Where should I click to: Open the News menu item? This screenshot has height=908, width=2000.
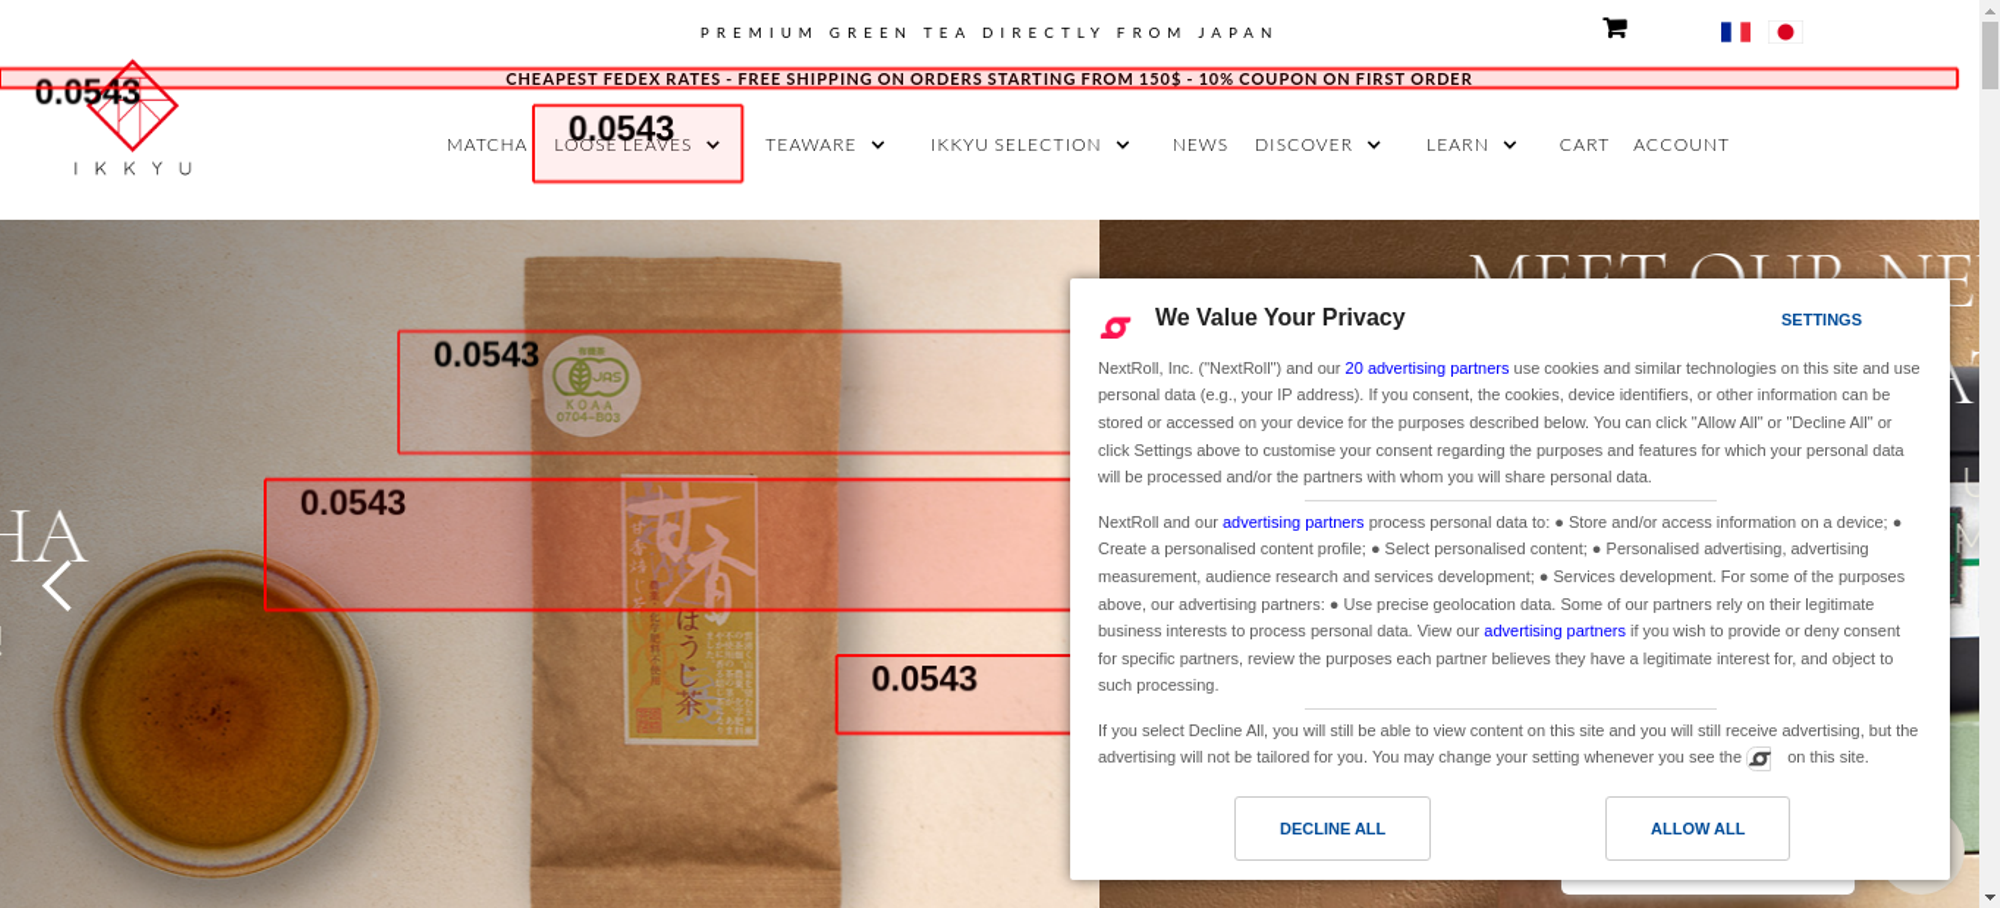coord(1200,145)
